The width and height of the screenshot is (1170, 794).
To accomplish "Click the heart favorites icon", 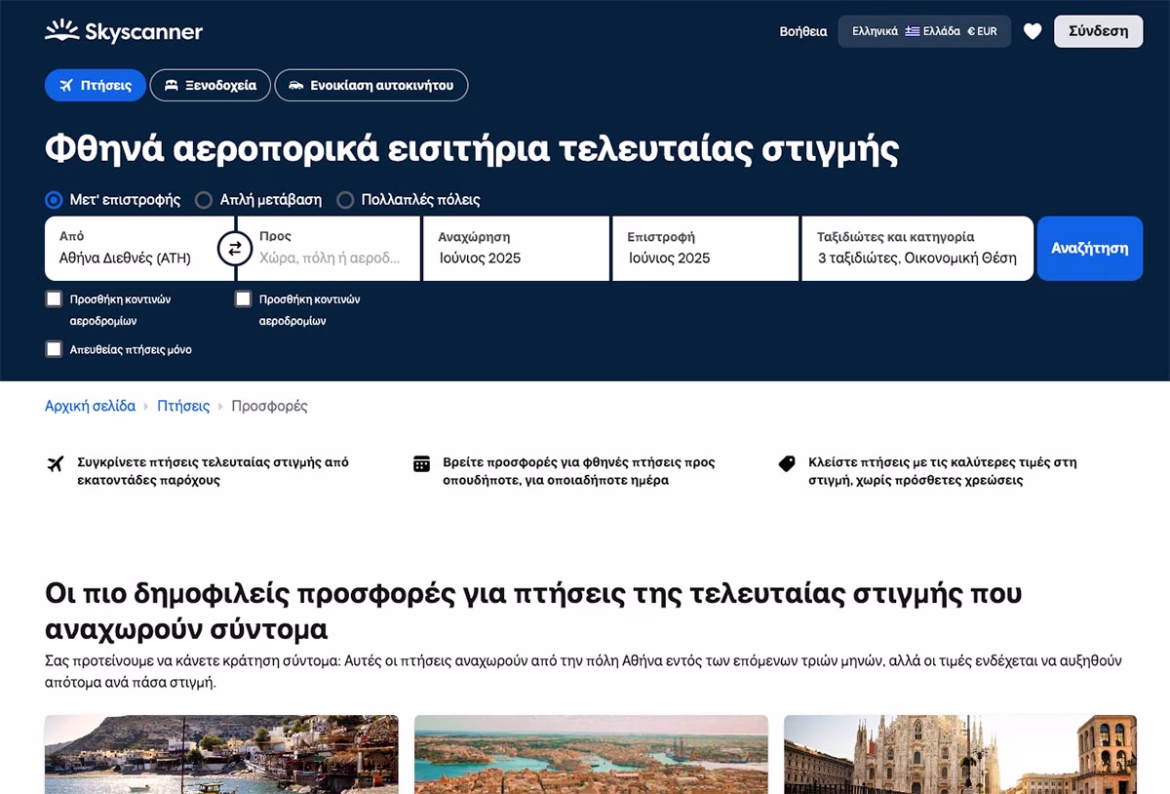I will (1032, 31).
